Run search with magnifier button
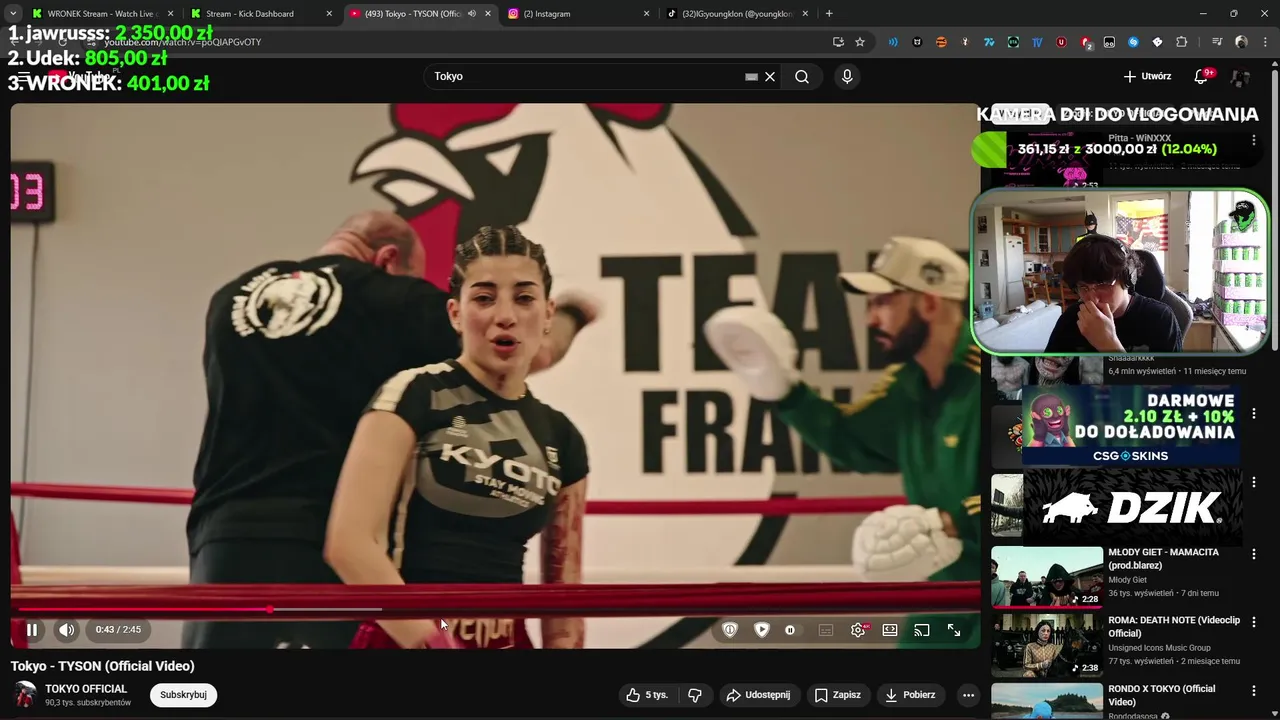The image size is (1280, 720). pyautogui.click(x=802, y=77)
